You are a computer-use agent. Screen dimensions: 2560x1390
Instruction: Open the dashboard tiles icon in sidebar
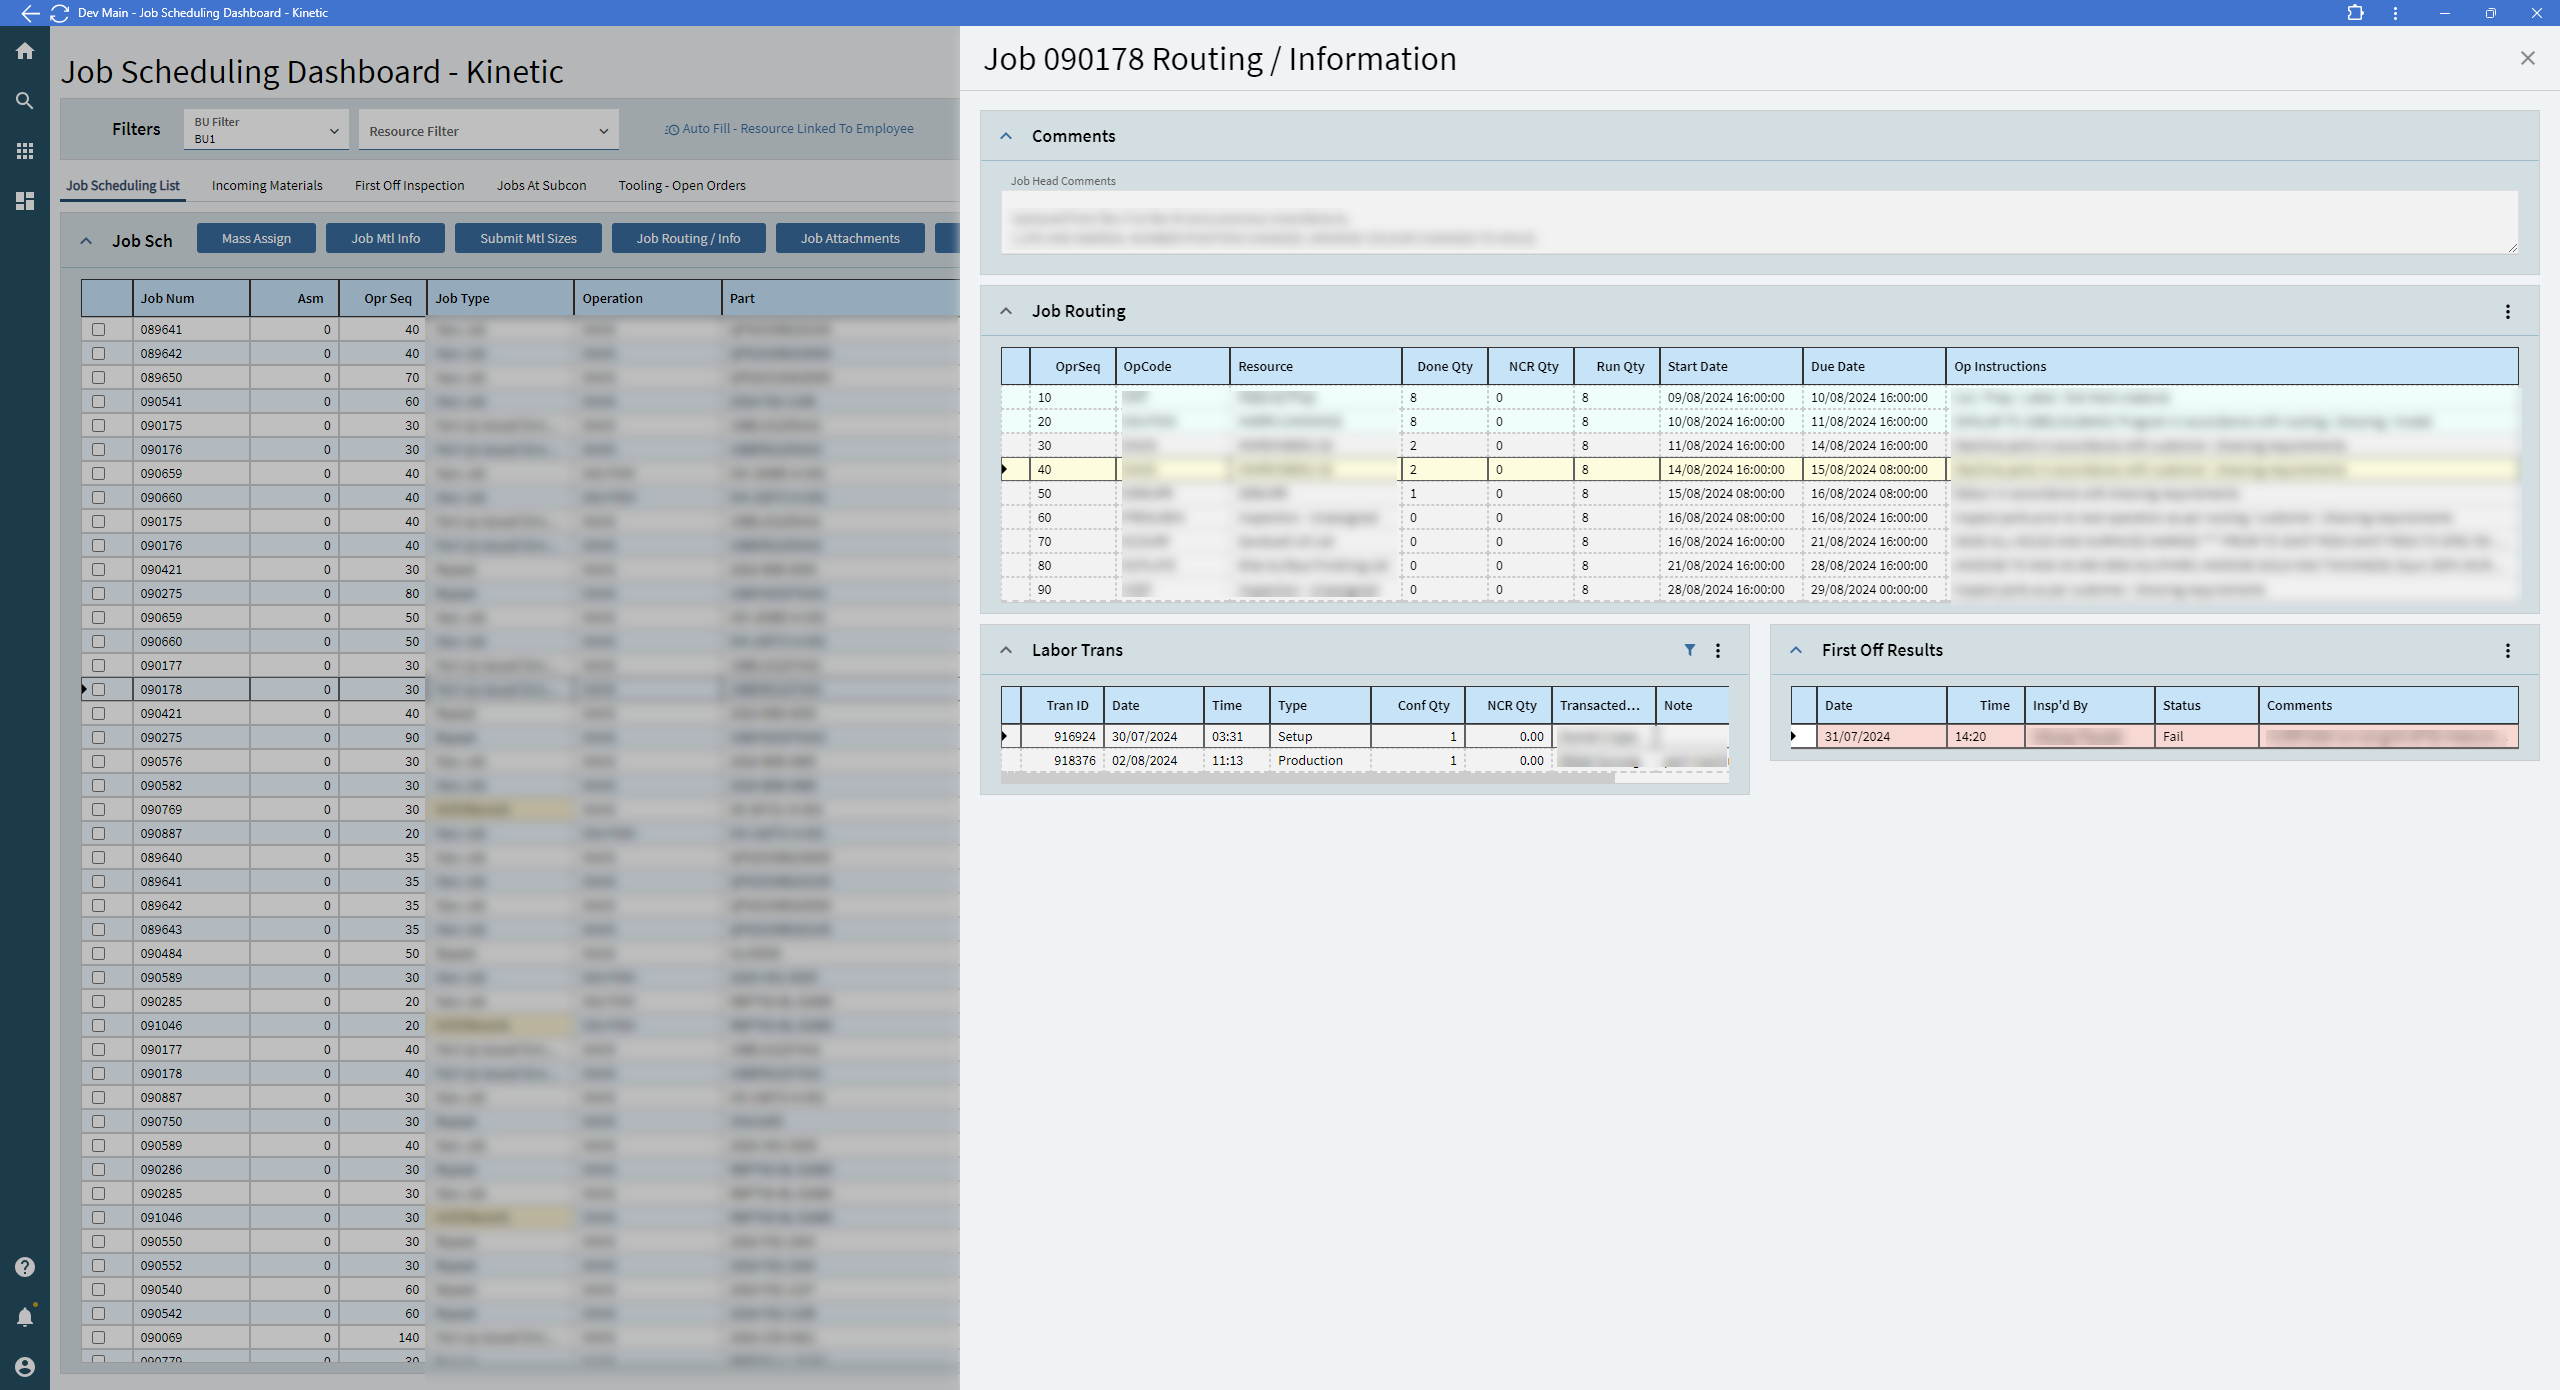(25, 201)
